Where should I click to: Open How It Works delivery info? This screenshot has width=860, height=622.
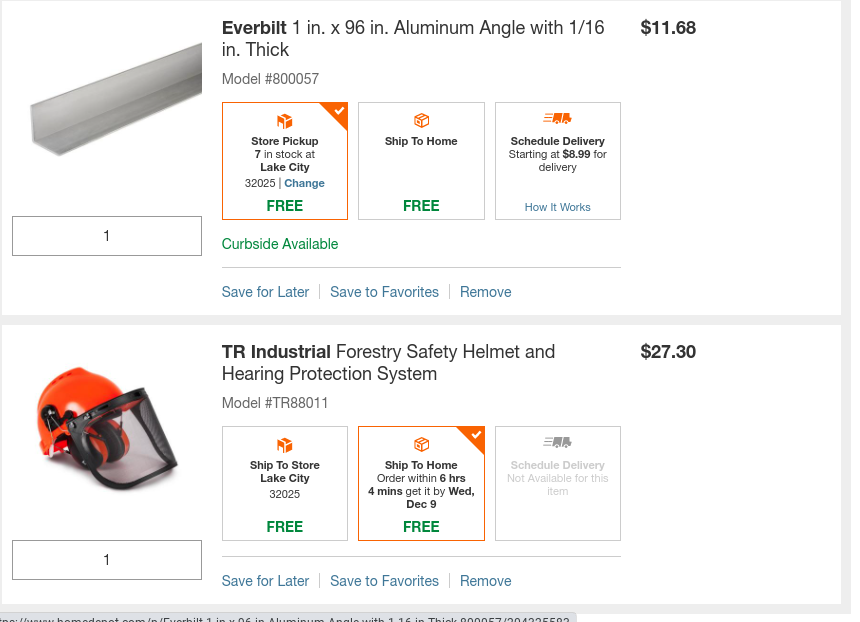click(557, 207)
